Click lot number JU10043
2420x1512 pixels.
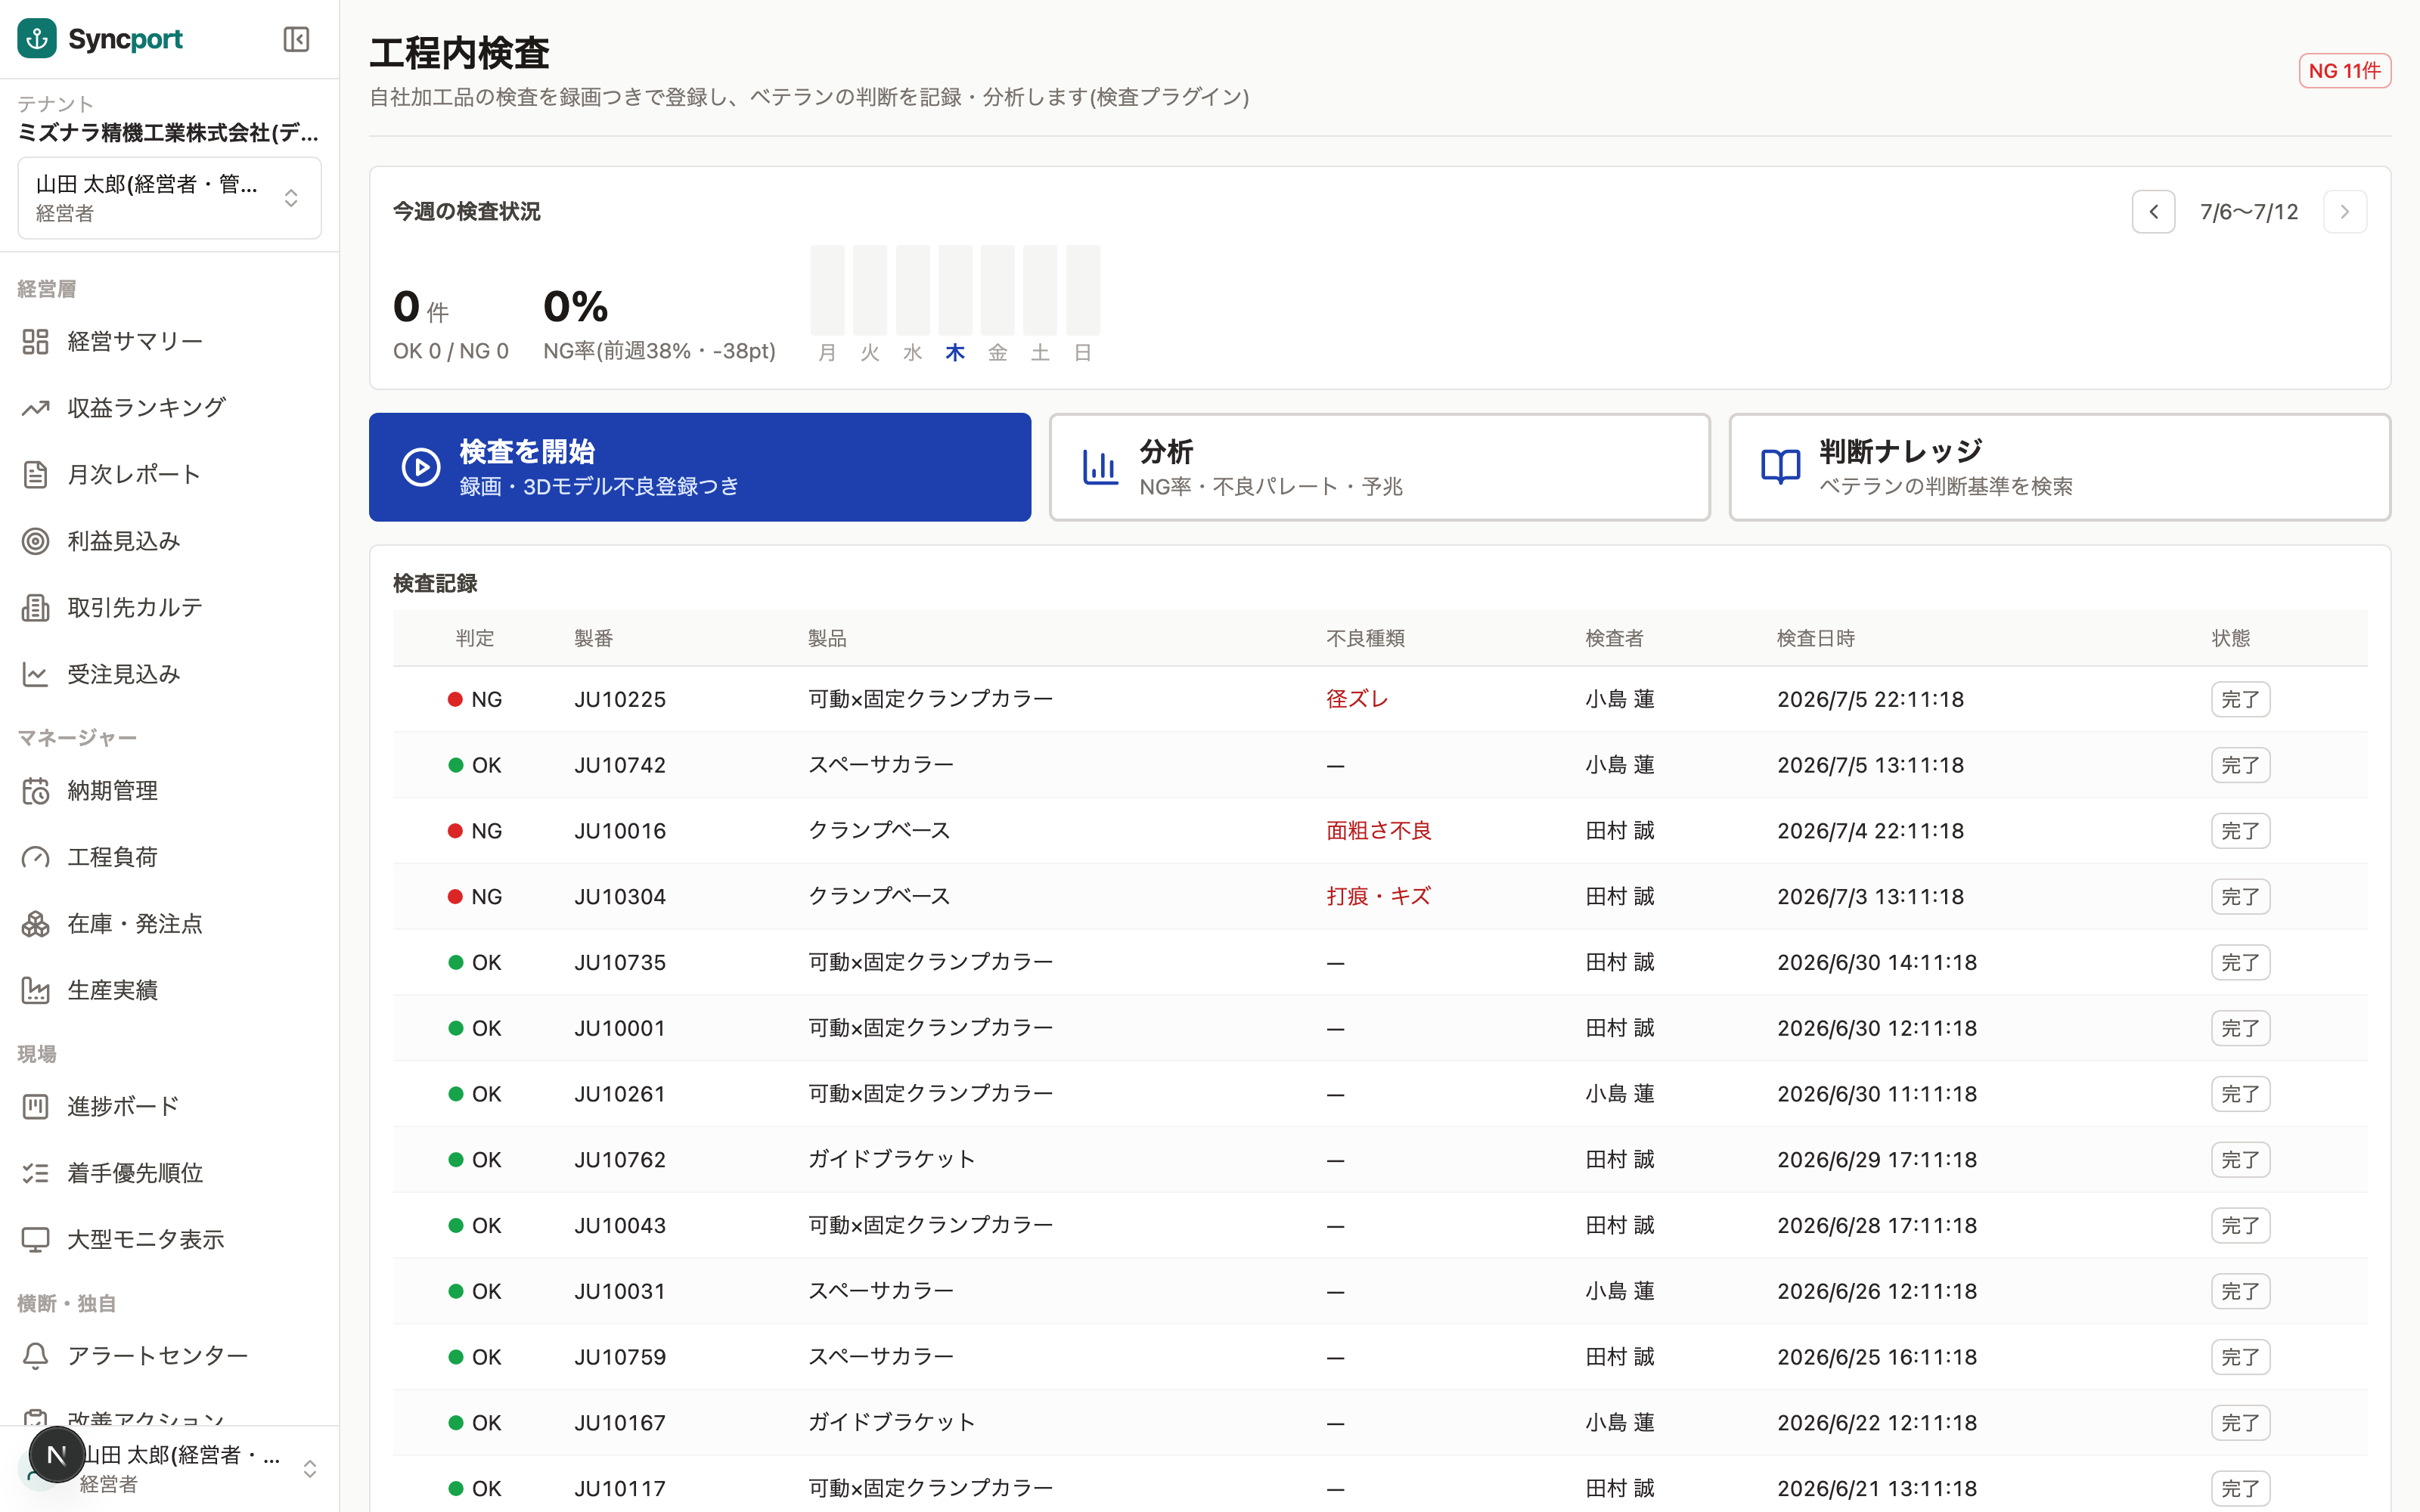click(620, 1226)
